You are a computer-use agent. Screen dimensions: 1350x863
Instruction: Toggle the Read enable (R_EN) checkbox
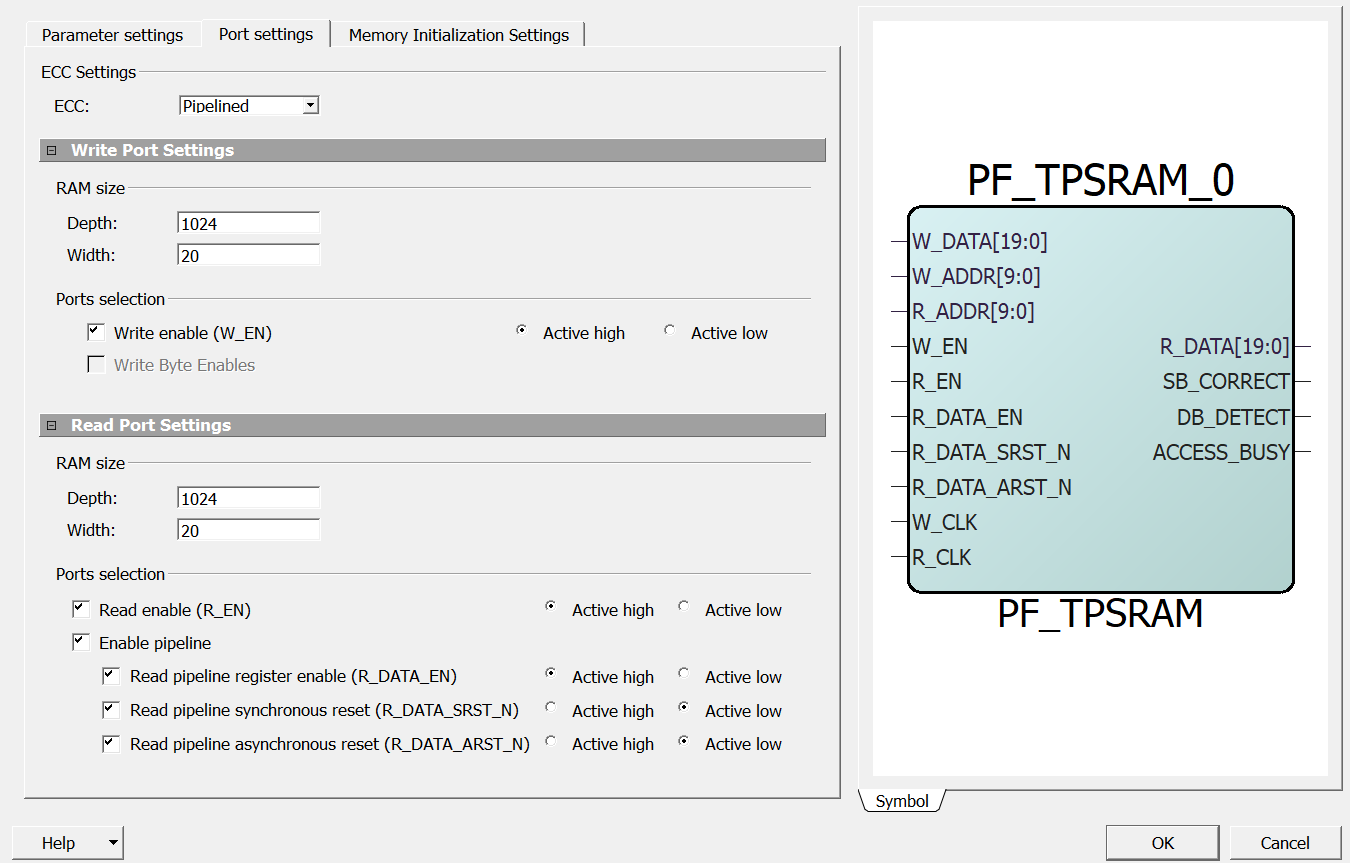pyautogui.click(x=81, y=609)
